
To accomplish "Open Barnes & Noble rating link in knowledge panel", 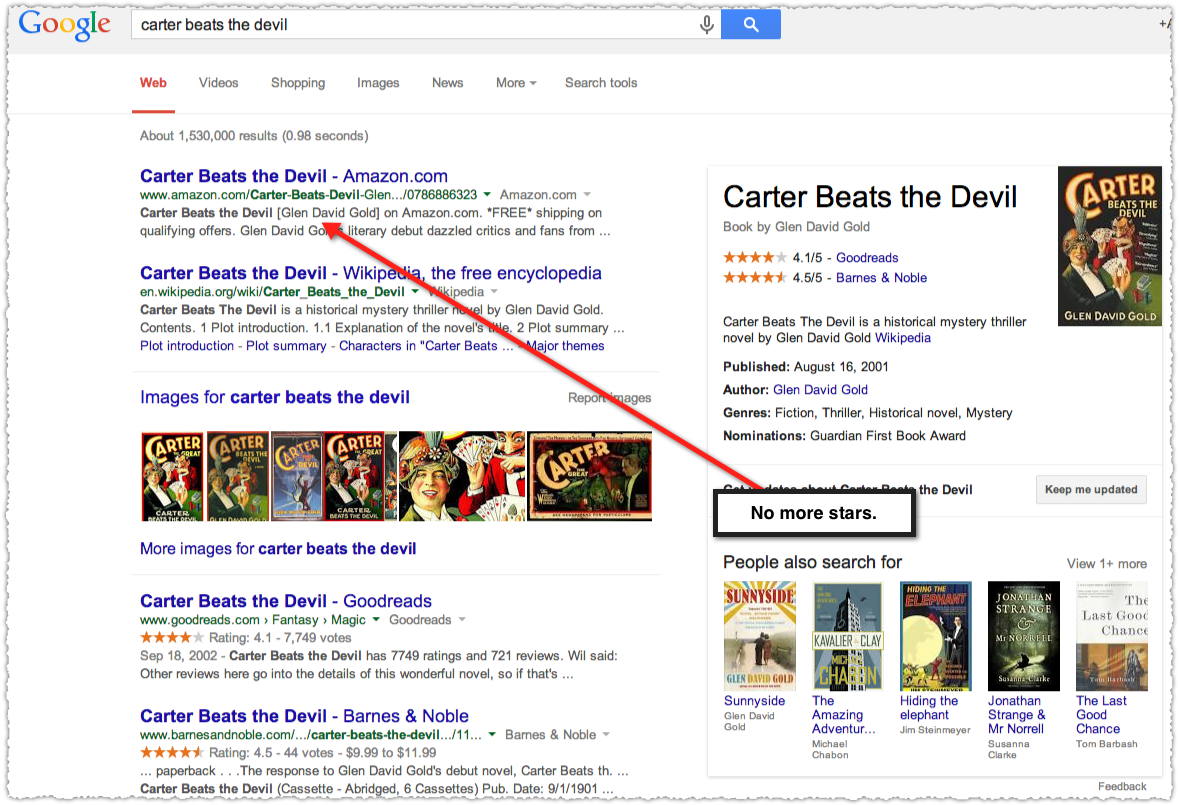I will 881,278.
